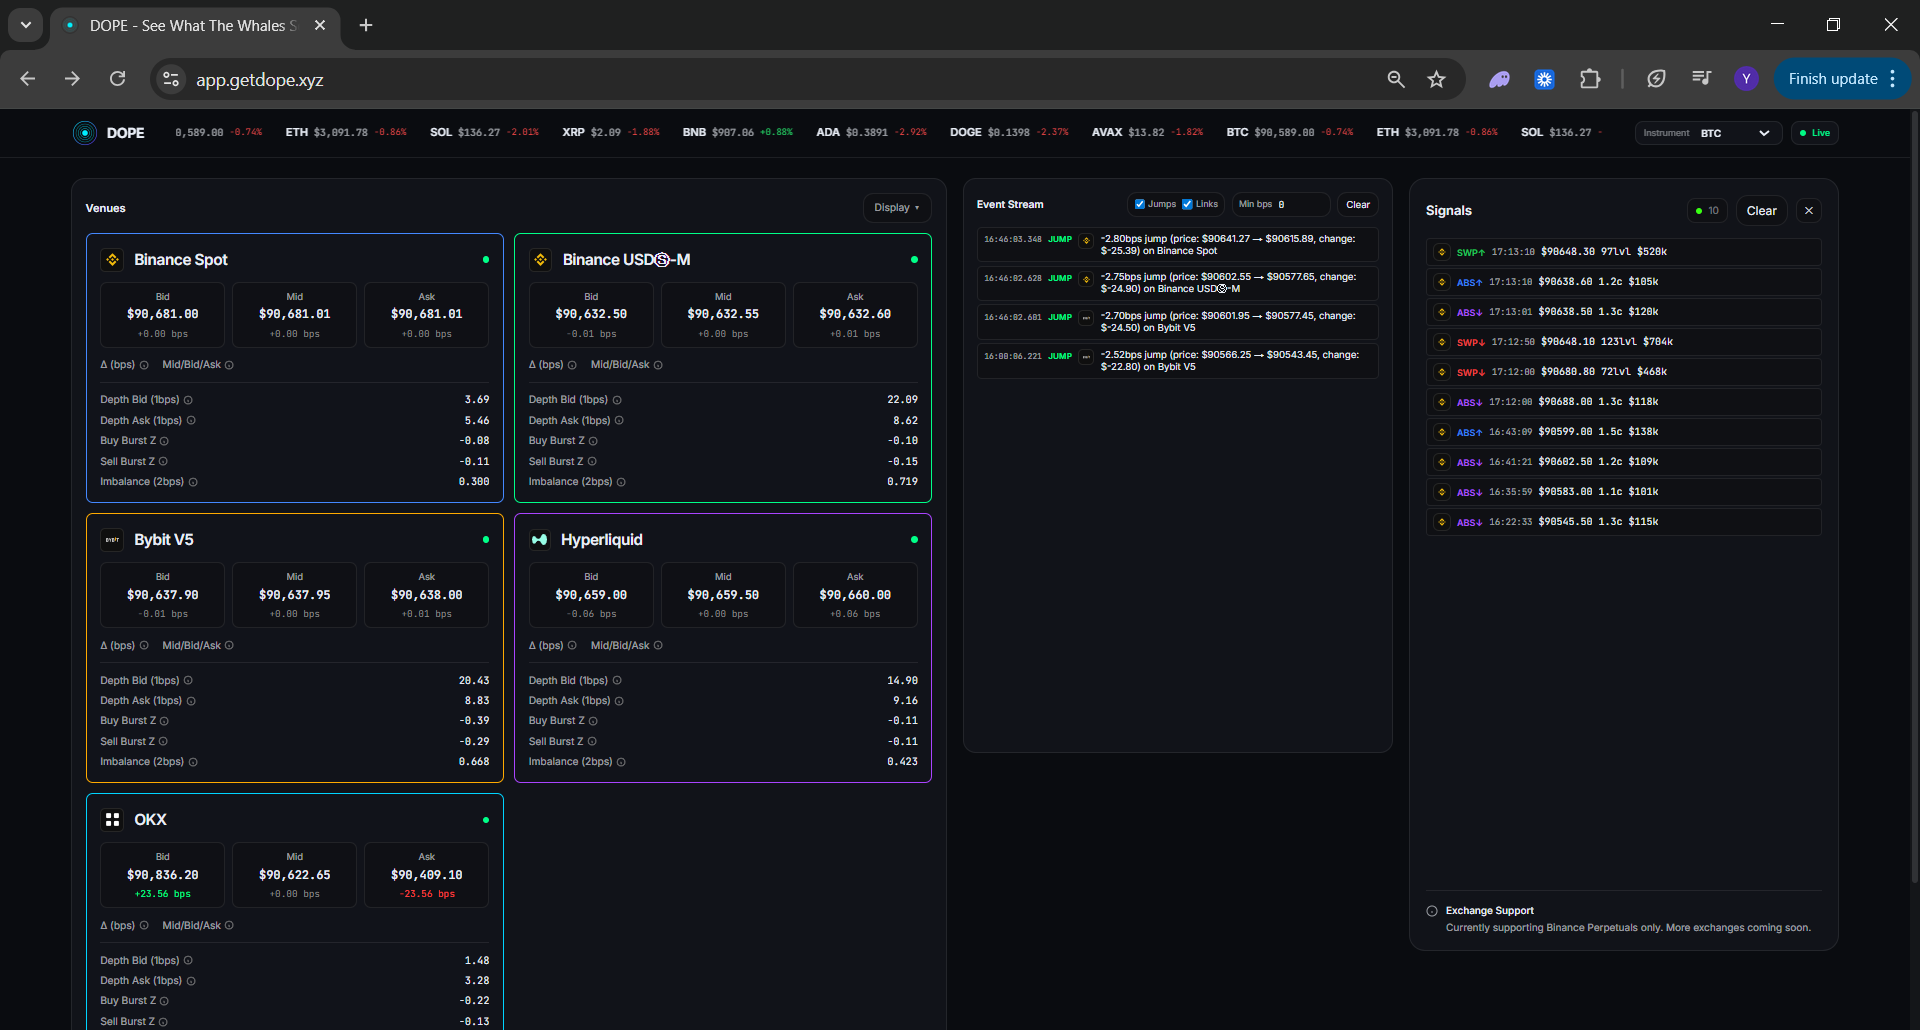Screen dimensions: 1920x1030
Task: Click info icon next to Depth Bid in Binance Spot
Action: [x=188, y=400]
